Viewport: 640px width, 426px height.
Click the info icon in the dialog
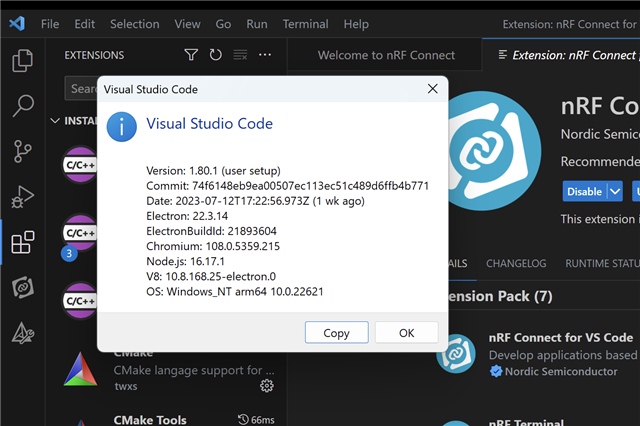pyautogui.click(x=122, y=127)
